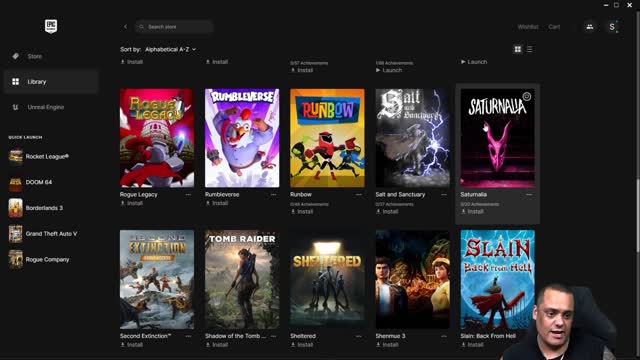Viewport: 640px width, 360px height.
Task: Click the Saturnalia title text
Action: click(x=473, y=195)
